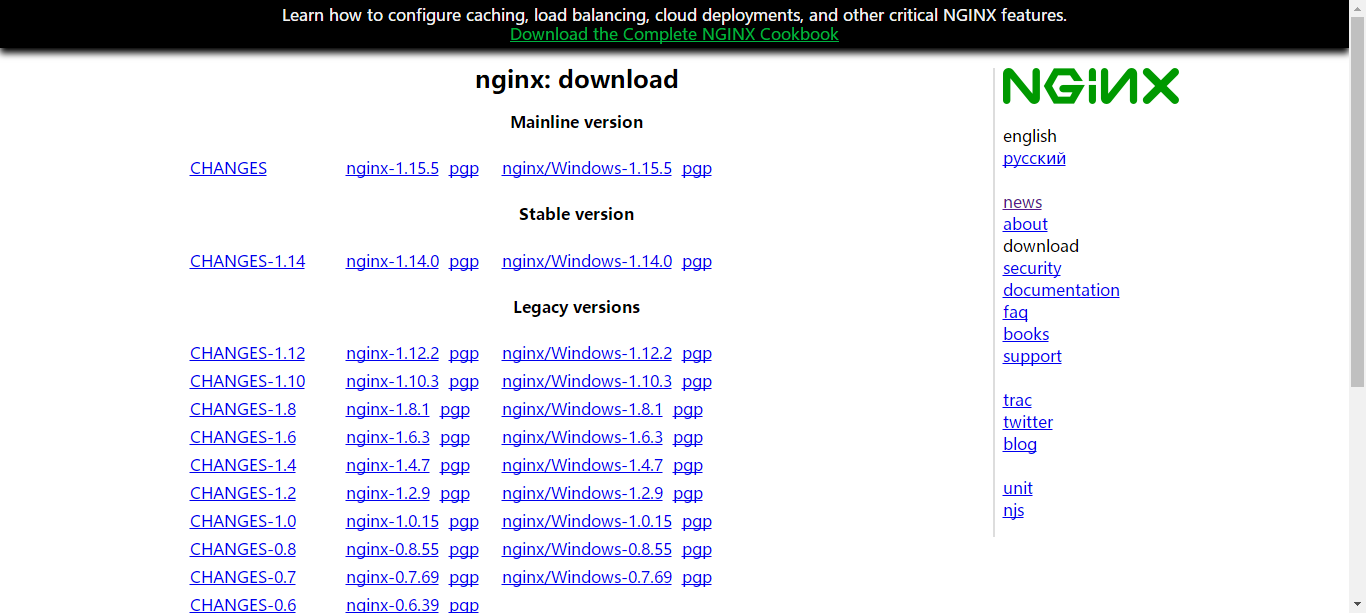This screenshot has height=613, width=1366.
Task: Switch language to русский
Action: click(x=1034, y=158)
